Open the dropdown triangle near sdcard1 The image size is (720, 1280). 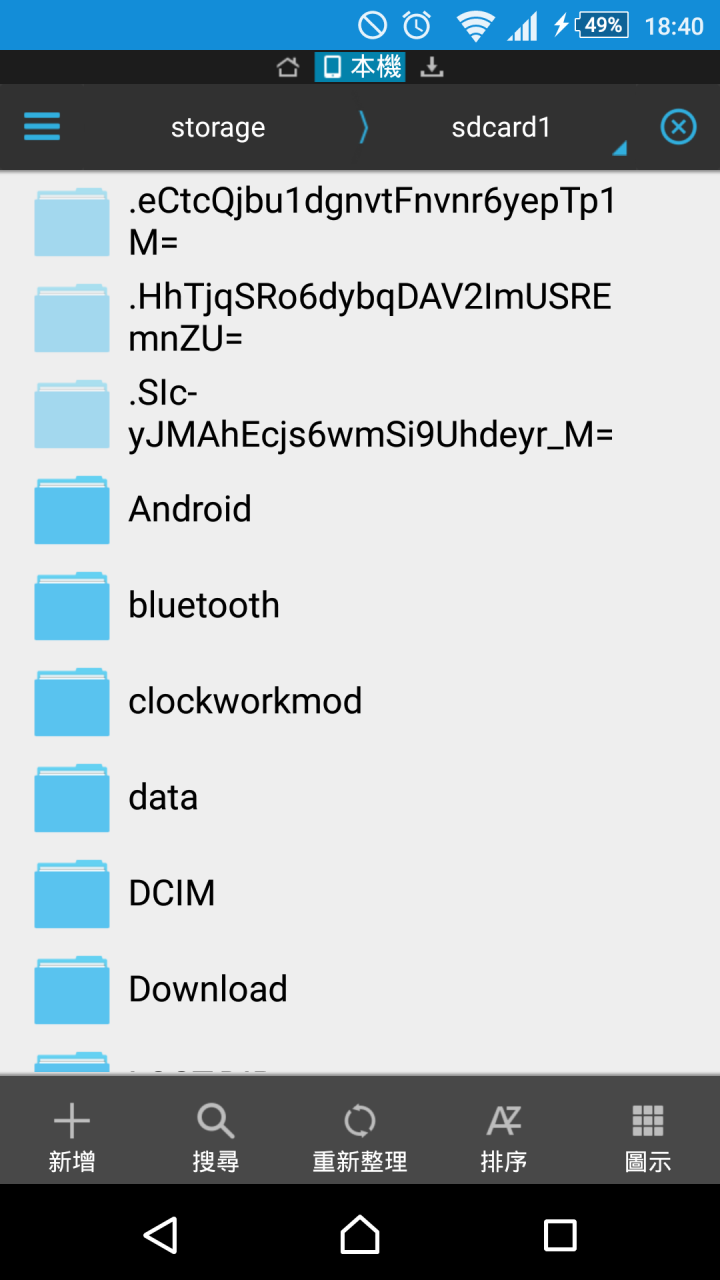(x=619, y=149)
